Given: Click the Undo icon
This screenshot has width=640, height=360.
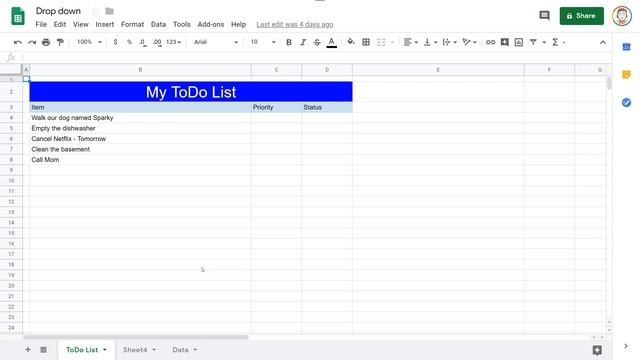Looking at the screenshot, I should [18, 42].
